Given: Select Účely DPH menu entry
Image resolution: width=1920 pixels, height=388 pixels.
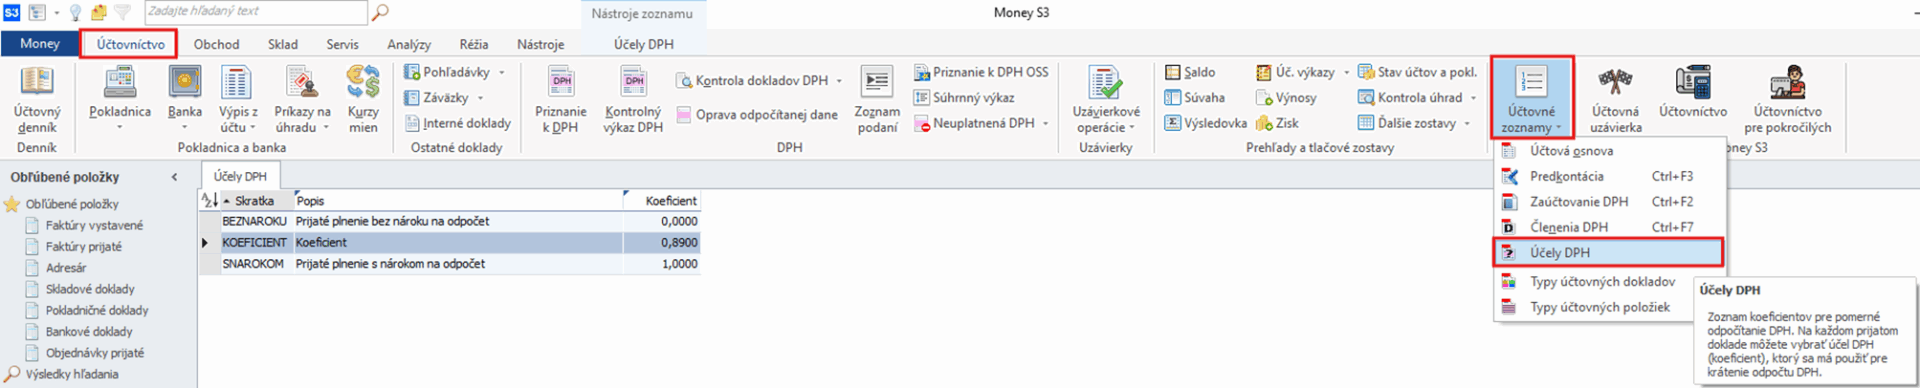Looking at the screenshot, I should pos(1609,252).
